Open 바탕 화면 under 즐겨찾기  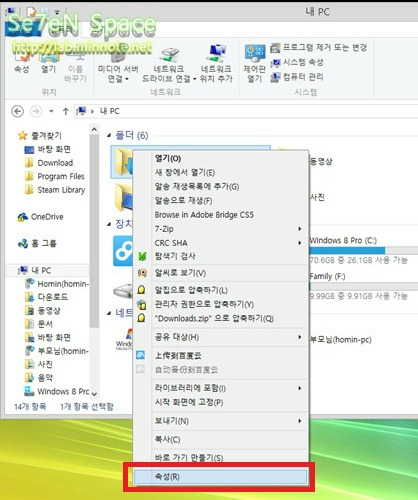tap(48, 149)
